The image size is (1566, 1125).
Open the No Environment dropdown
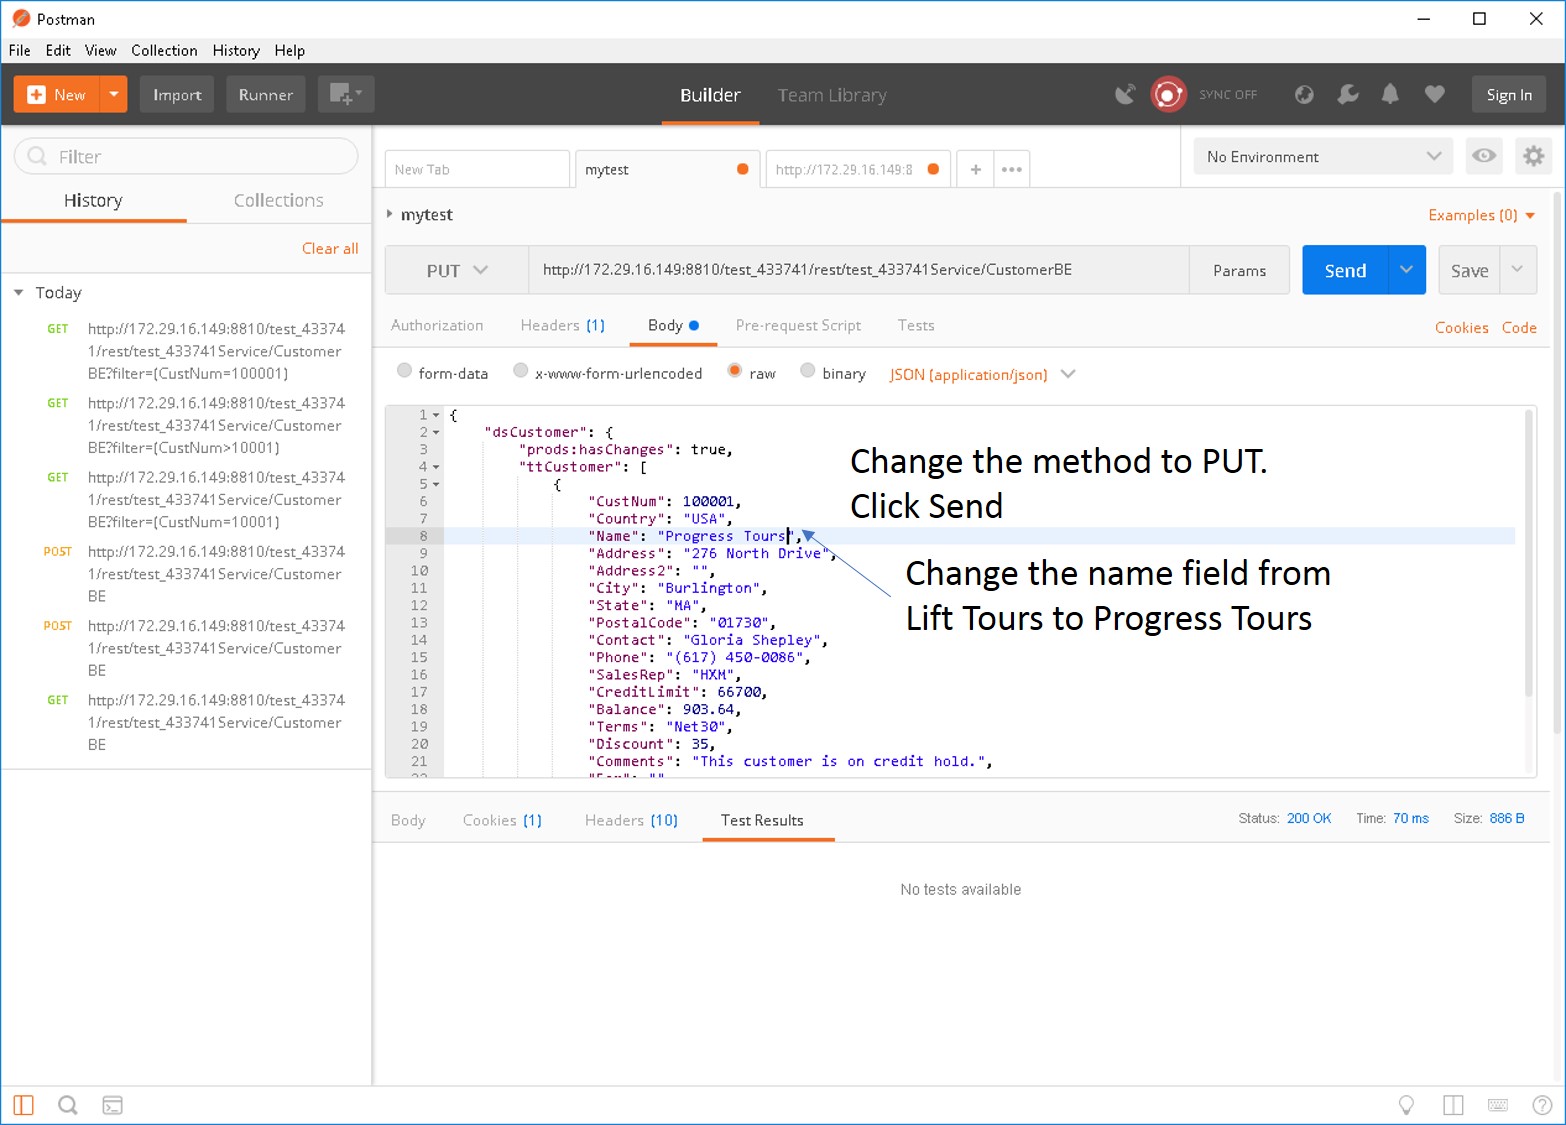coord(1323,156)
